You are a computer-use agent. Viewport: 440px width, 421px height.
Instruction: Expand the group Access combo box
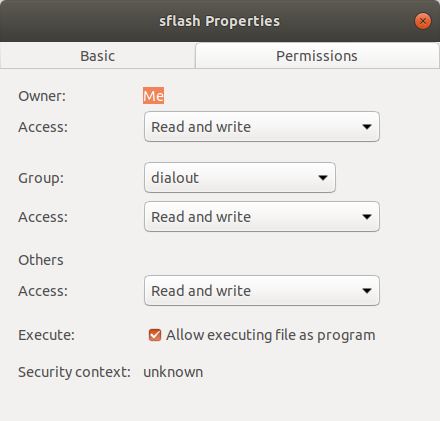click(x=262, y=217)
